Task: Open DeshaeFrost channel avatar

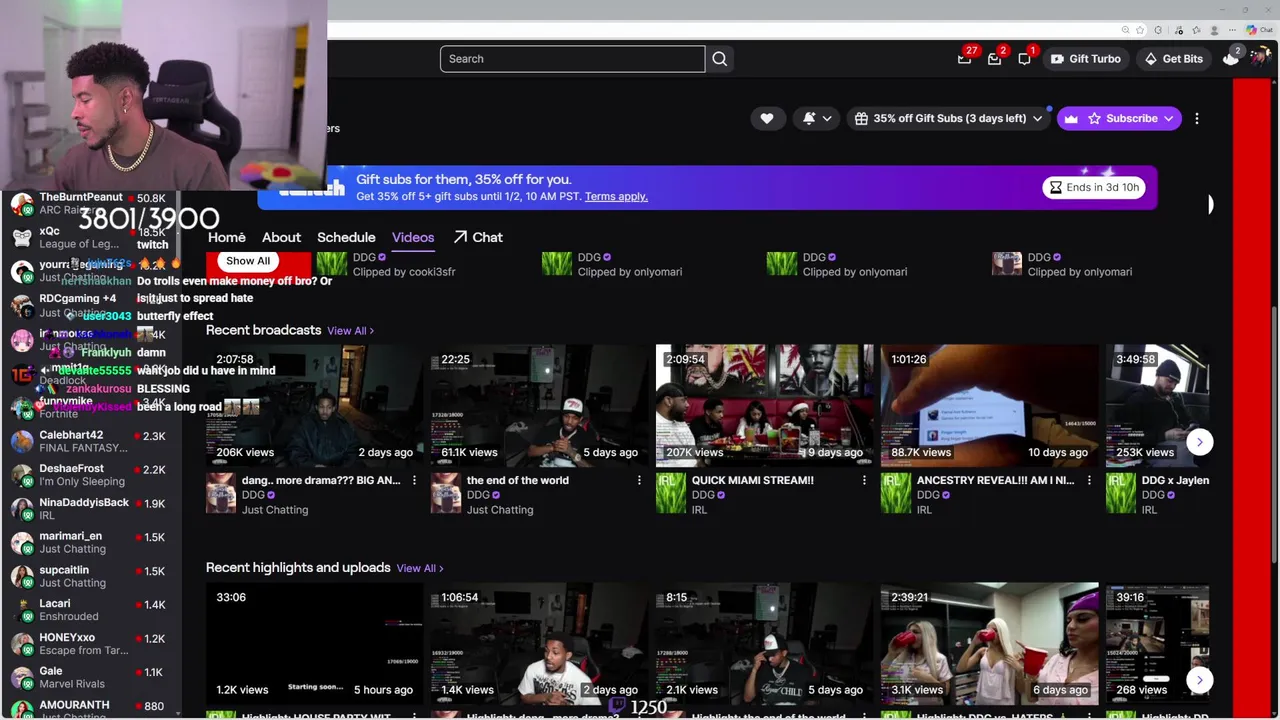Action: (21, 475)
